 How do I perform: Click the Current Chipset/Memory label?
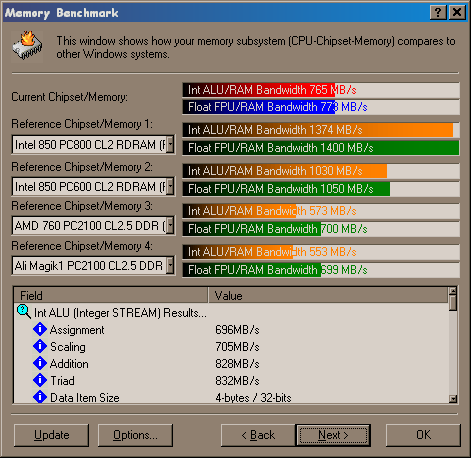[x=69, y=97]
